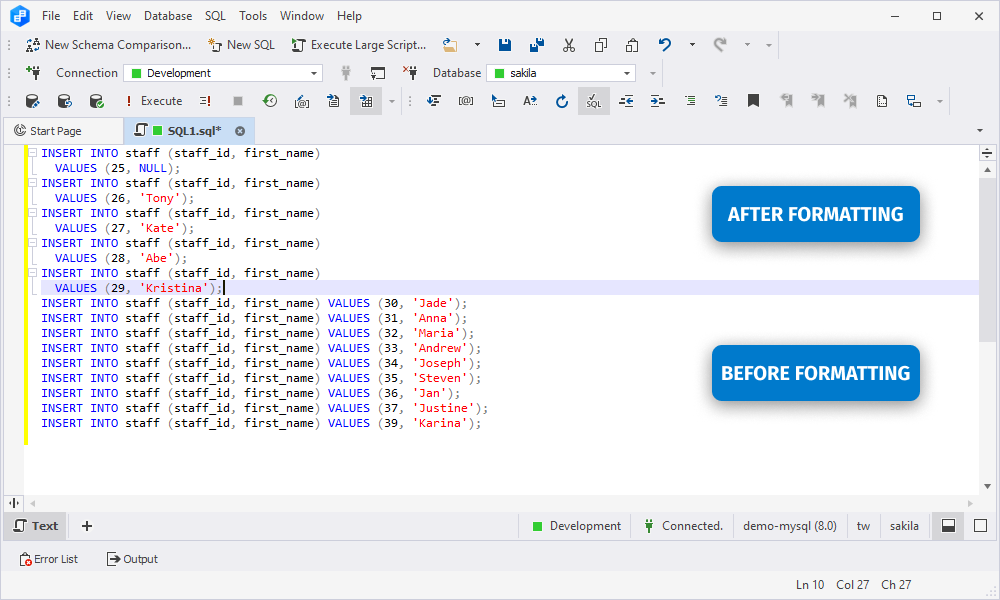
Task: Open the tab list dropdown arrow
Action: pyautogui.click(x=980, y=131)
